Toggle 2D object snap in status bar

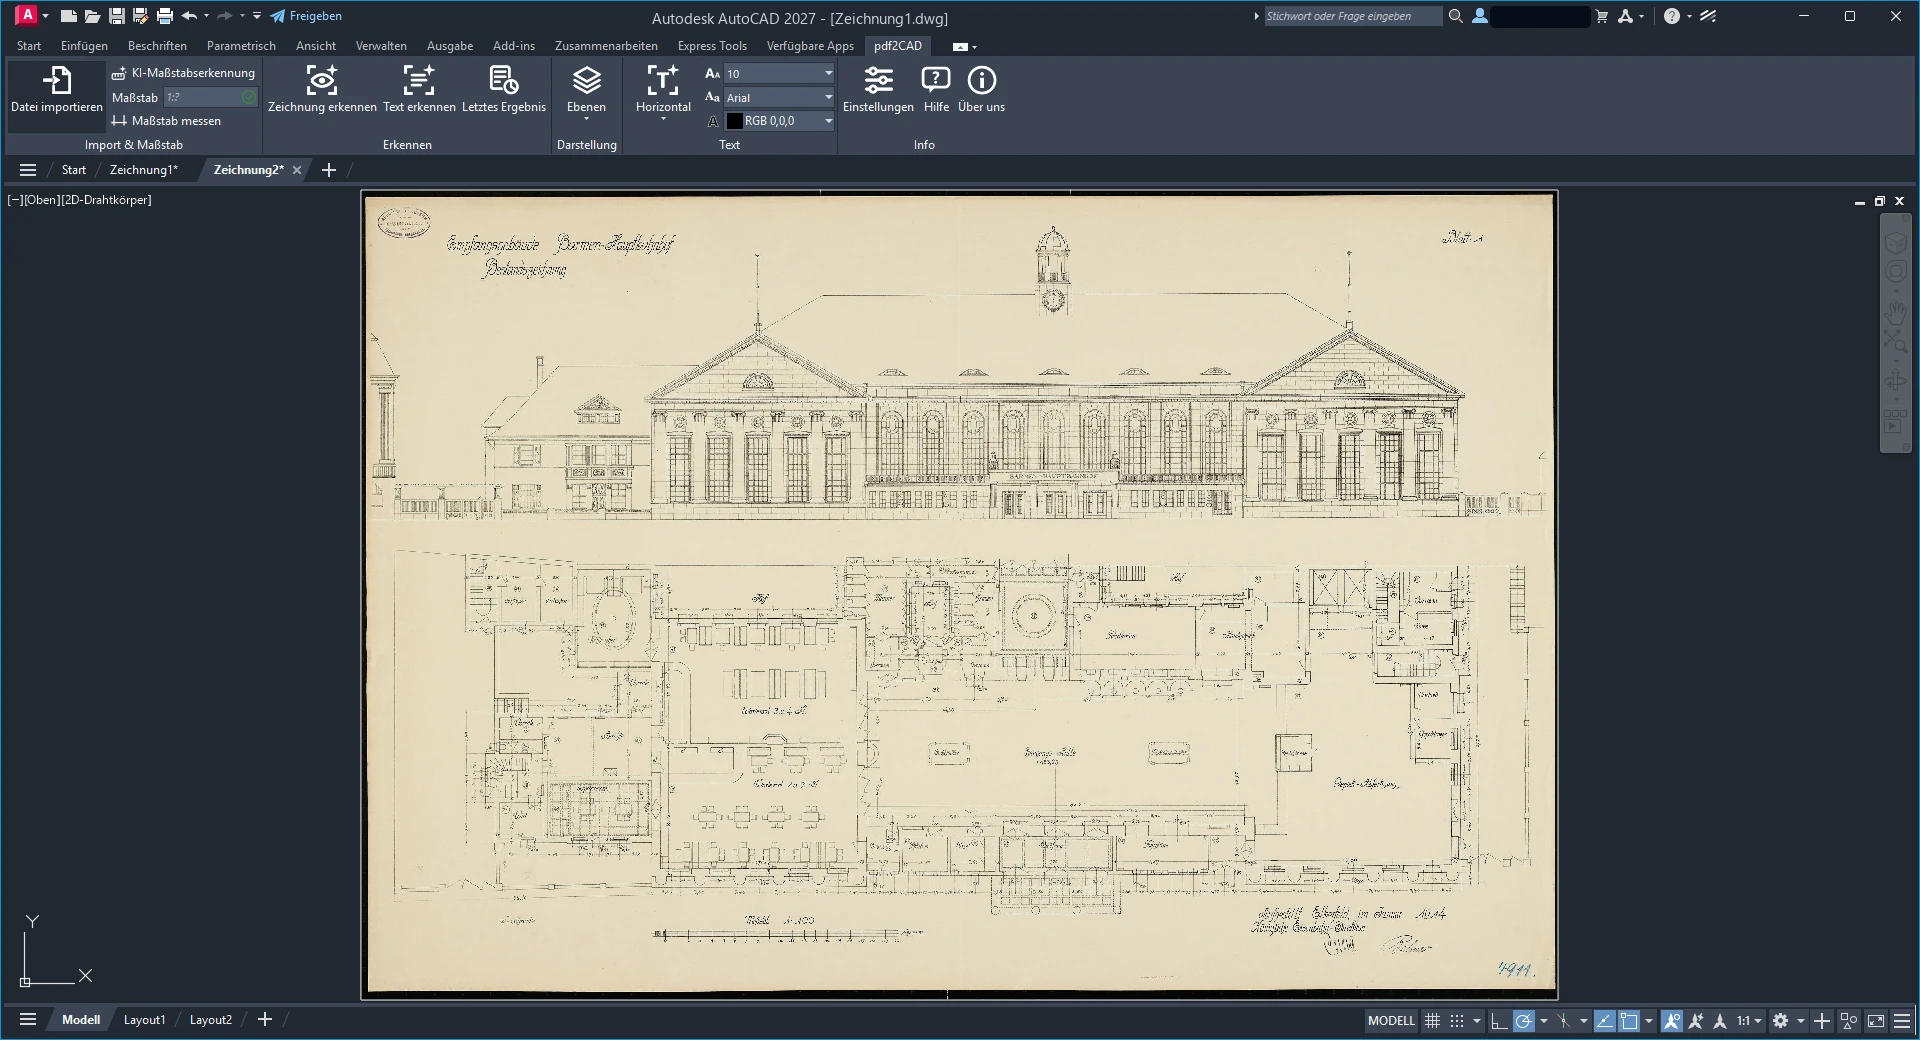(x=1630, y=1021)
